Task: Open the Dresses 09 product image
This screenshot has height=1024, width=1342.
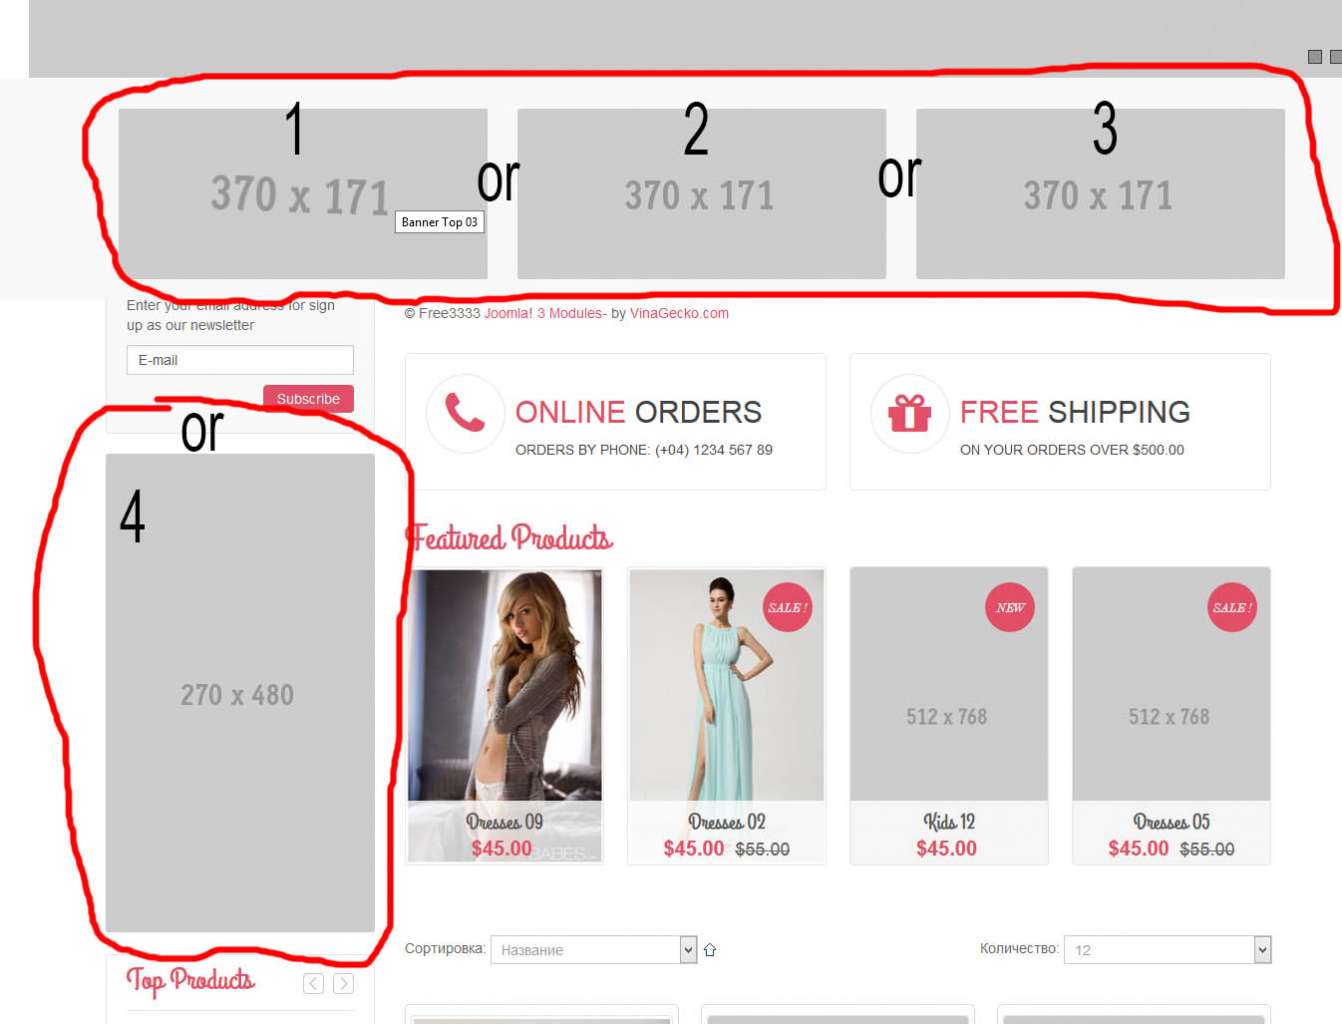Action: point(505,685)
